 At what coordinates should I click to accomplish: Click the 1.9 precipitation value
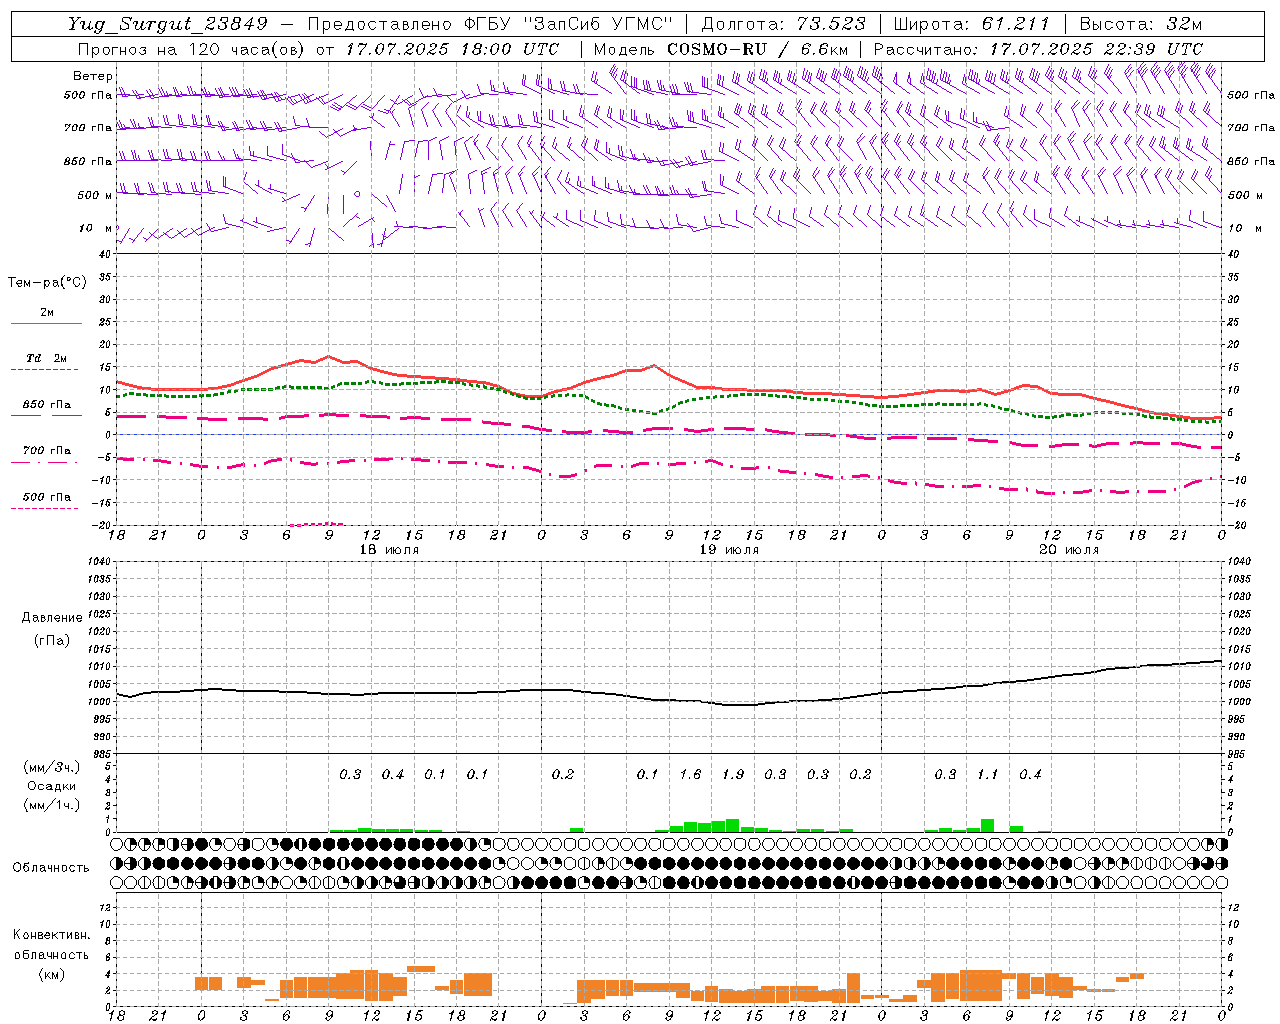733,774
